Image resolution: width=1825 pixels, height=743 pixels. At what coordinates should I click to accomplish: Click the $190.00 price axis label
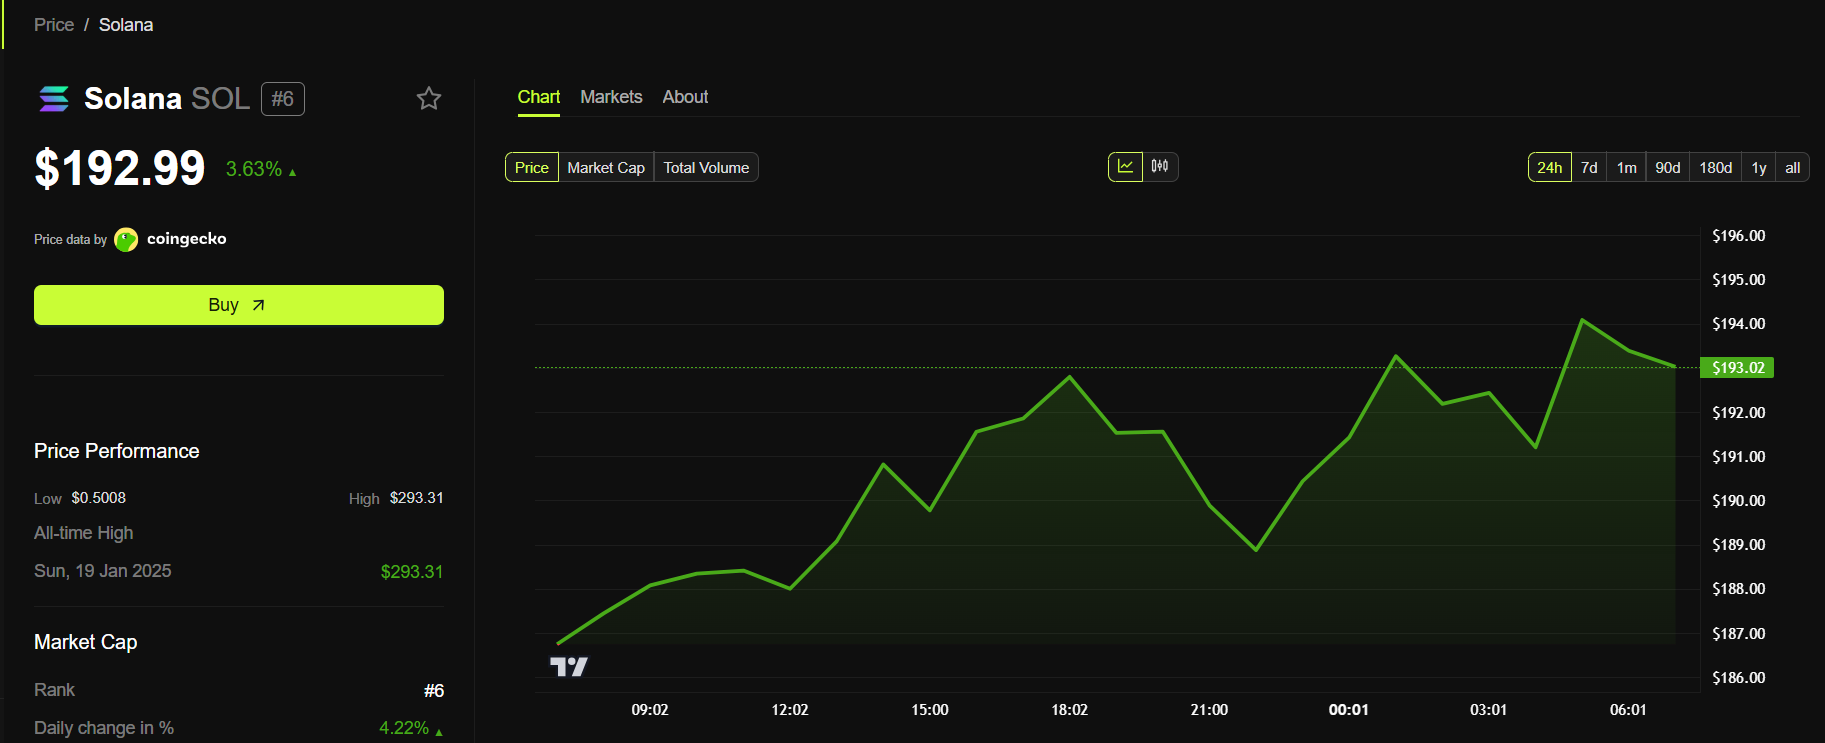[x=1739, y=501]
